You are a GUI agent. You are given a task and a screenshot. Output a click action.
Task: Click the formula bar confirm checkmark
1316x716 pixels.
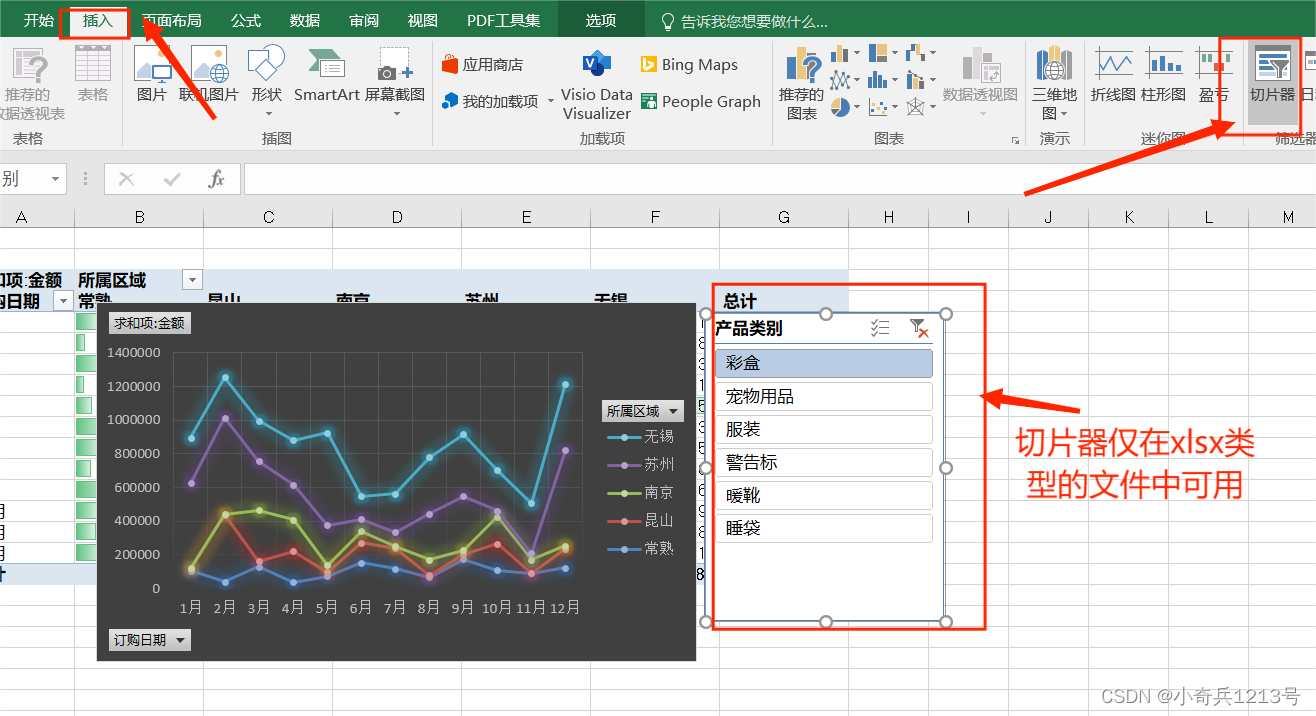pos(172,179)
